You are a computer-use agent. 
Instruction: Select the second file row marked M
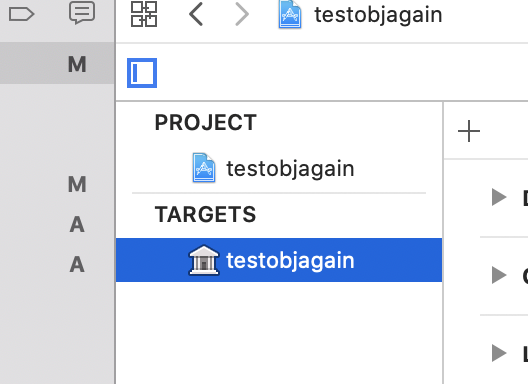[57, 184]
